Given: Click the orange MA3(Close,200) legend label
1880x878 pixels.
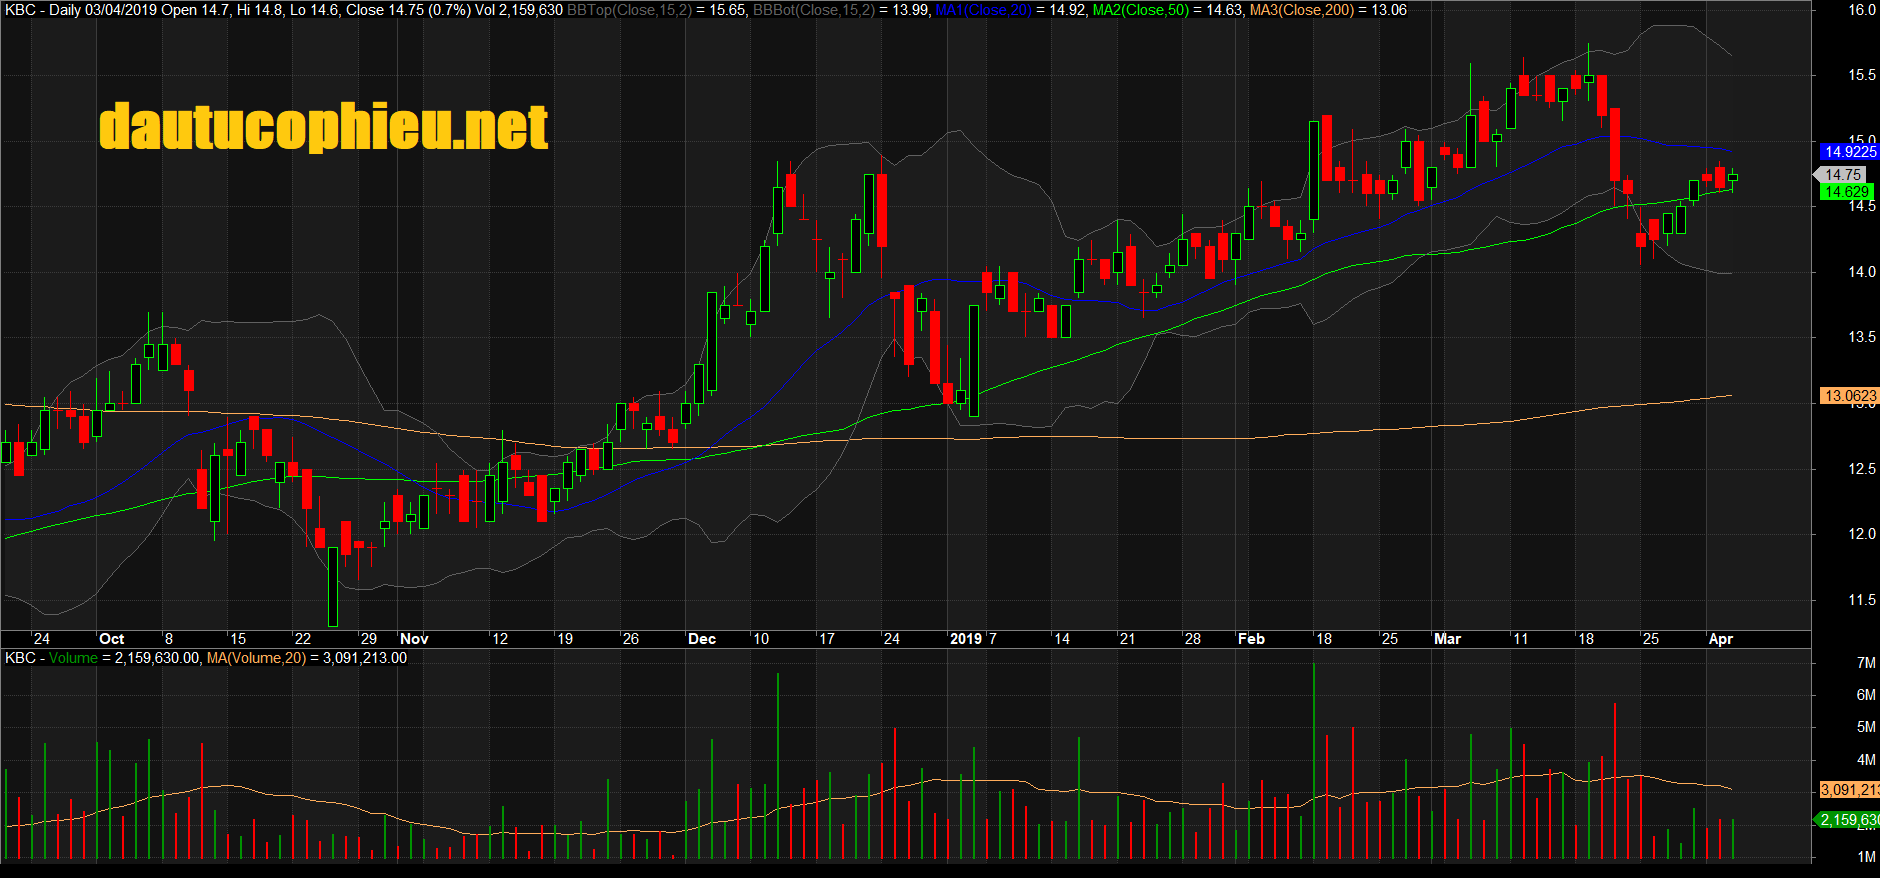Looking at the screenshot, I should 1302,10.
